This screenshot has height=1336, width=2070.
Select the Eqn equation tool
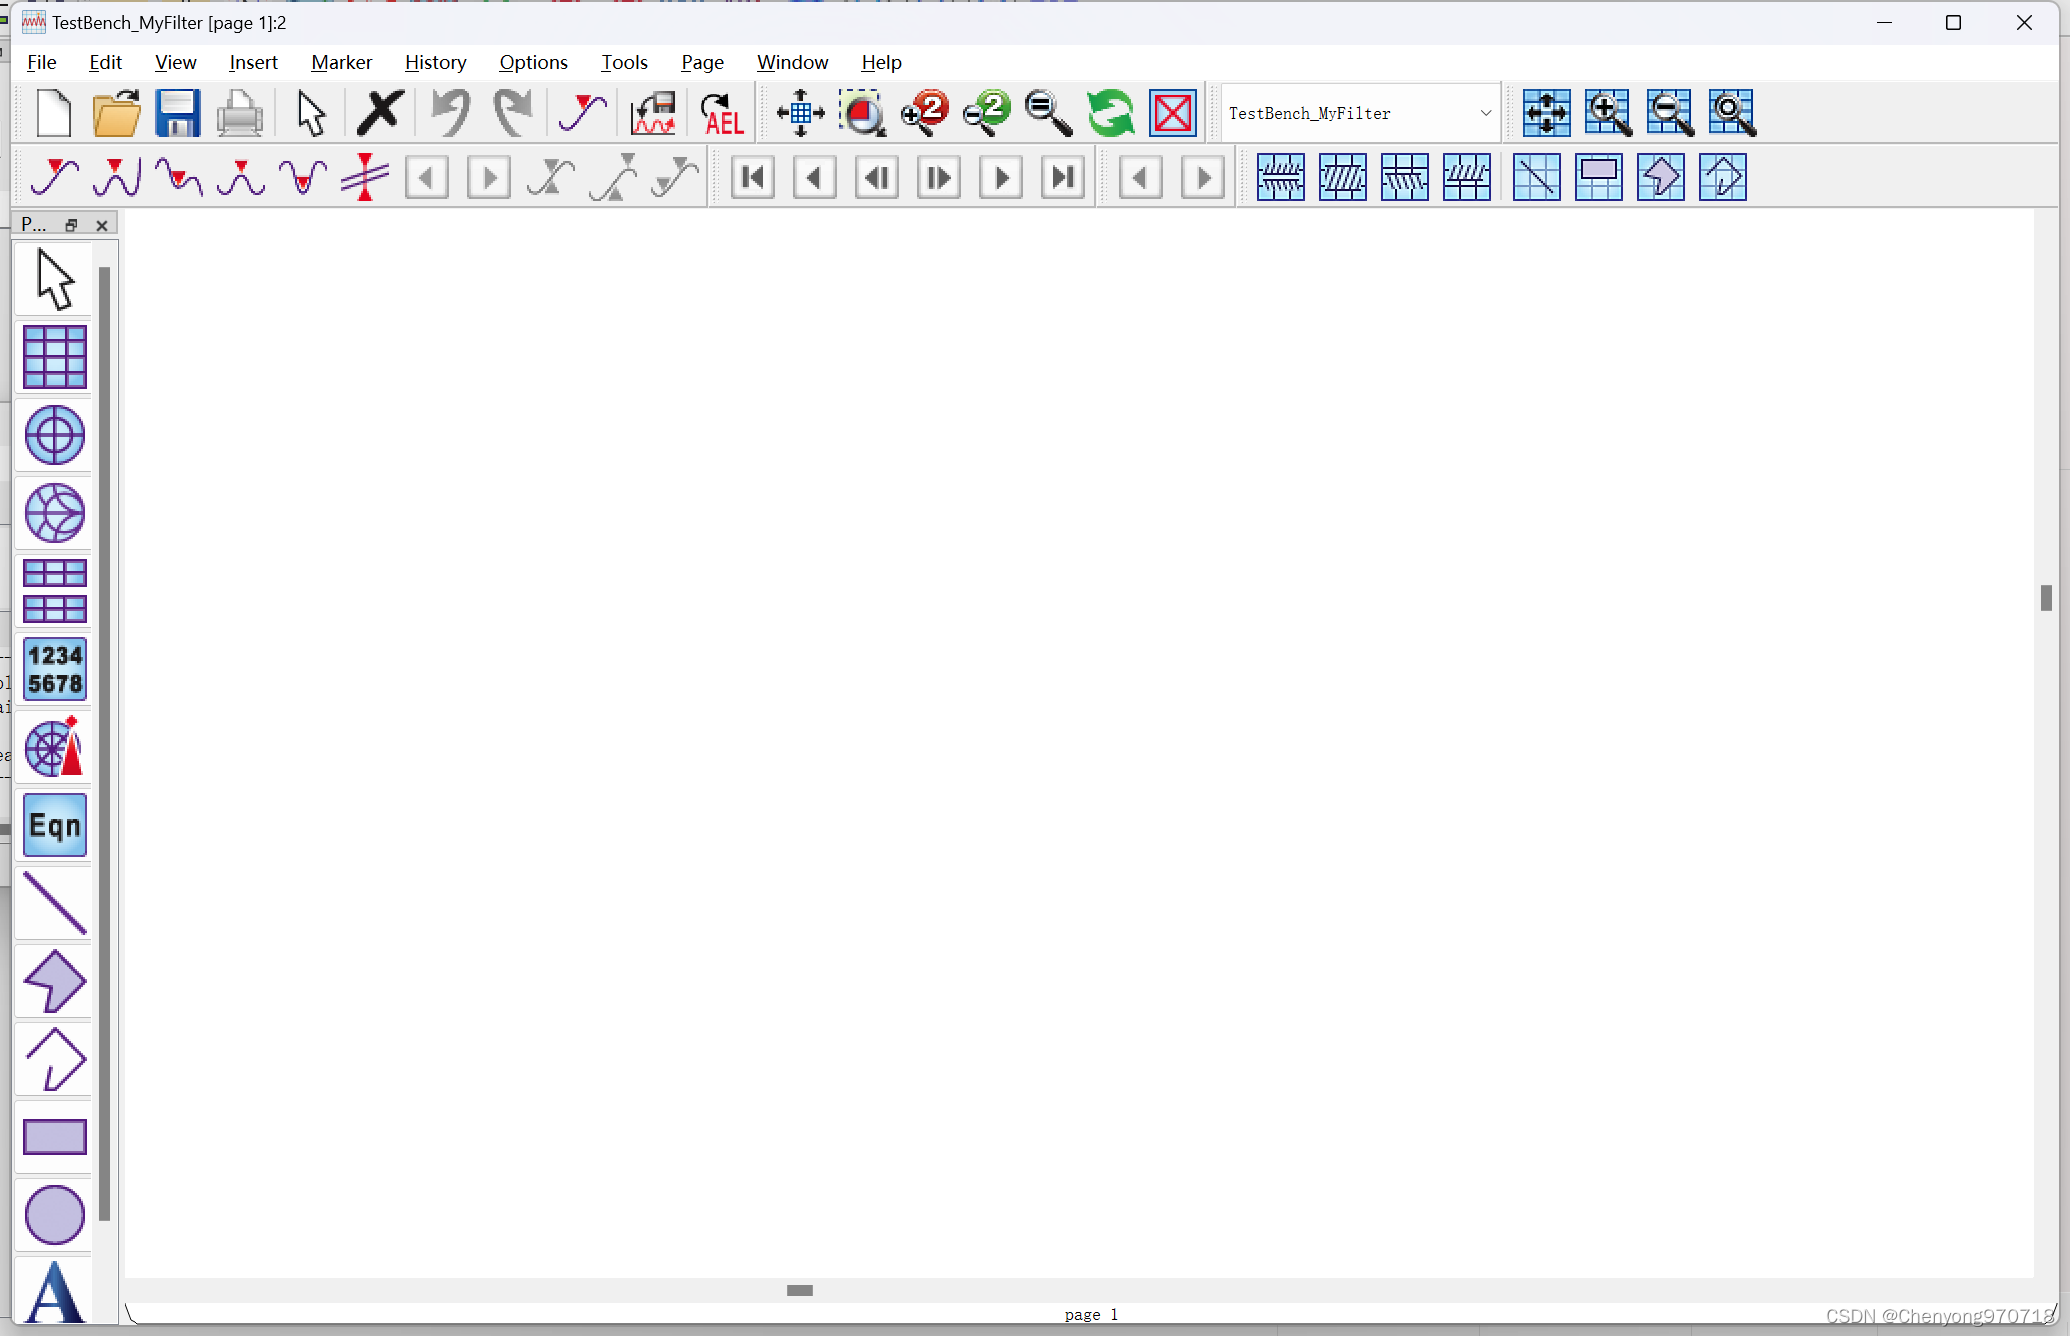54,825
